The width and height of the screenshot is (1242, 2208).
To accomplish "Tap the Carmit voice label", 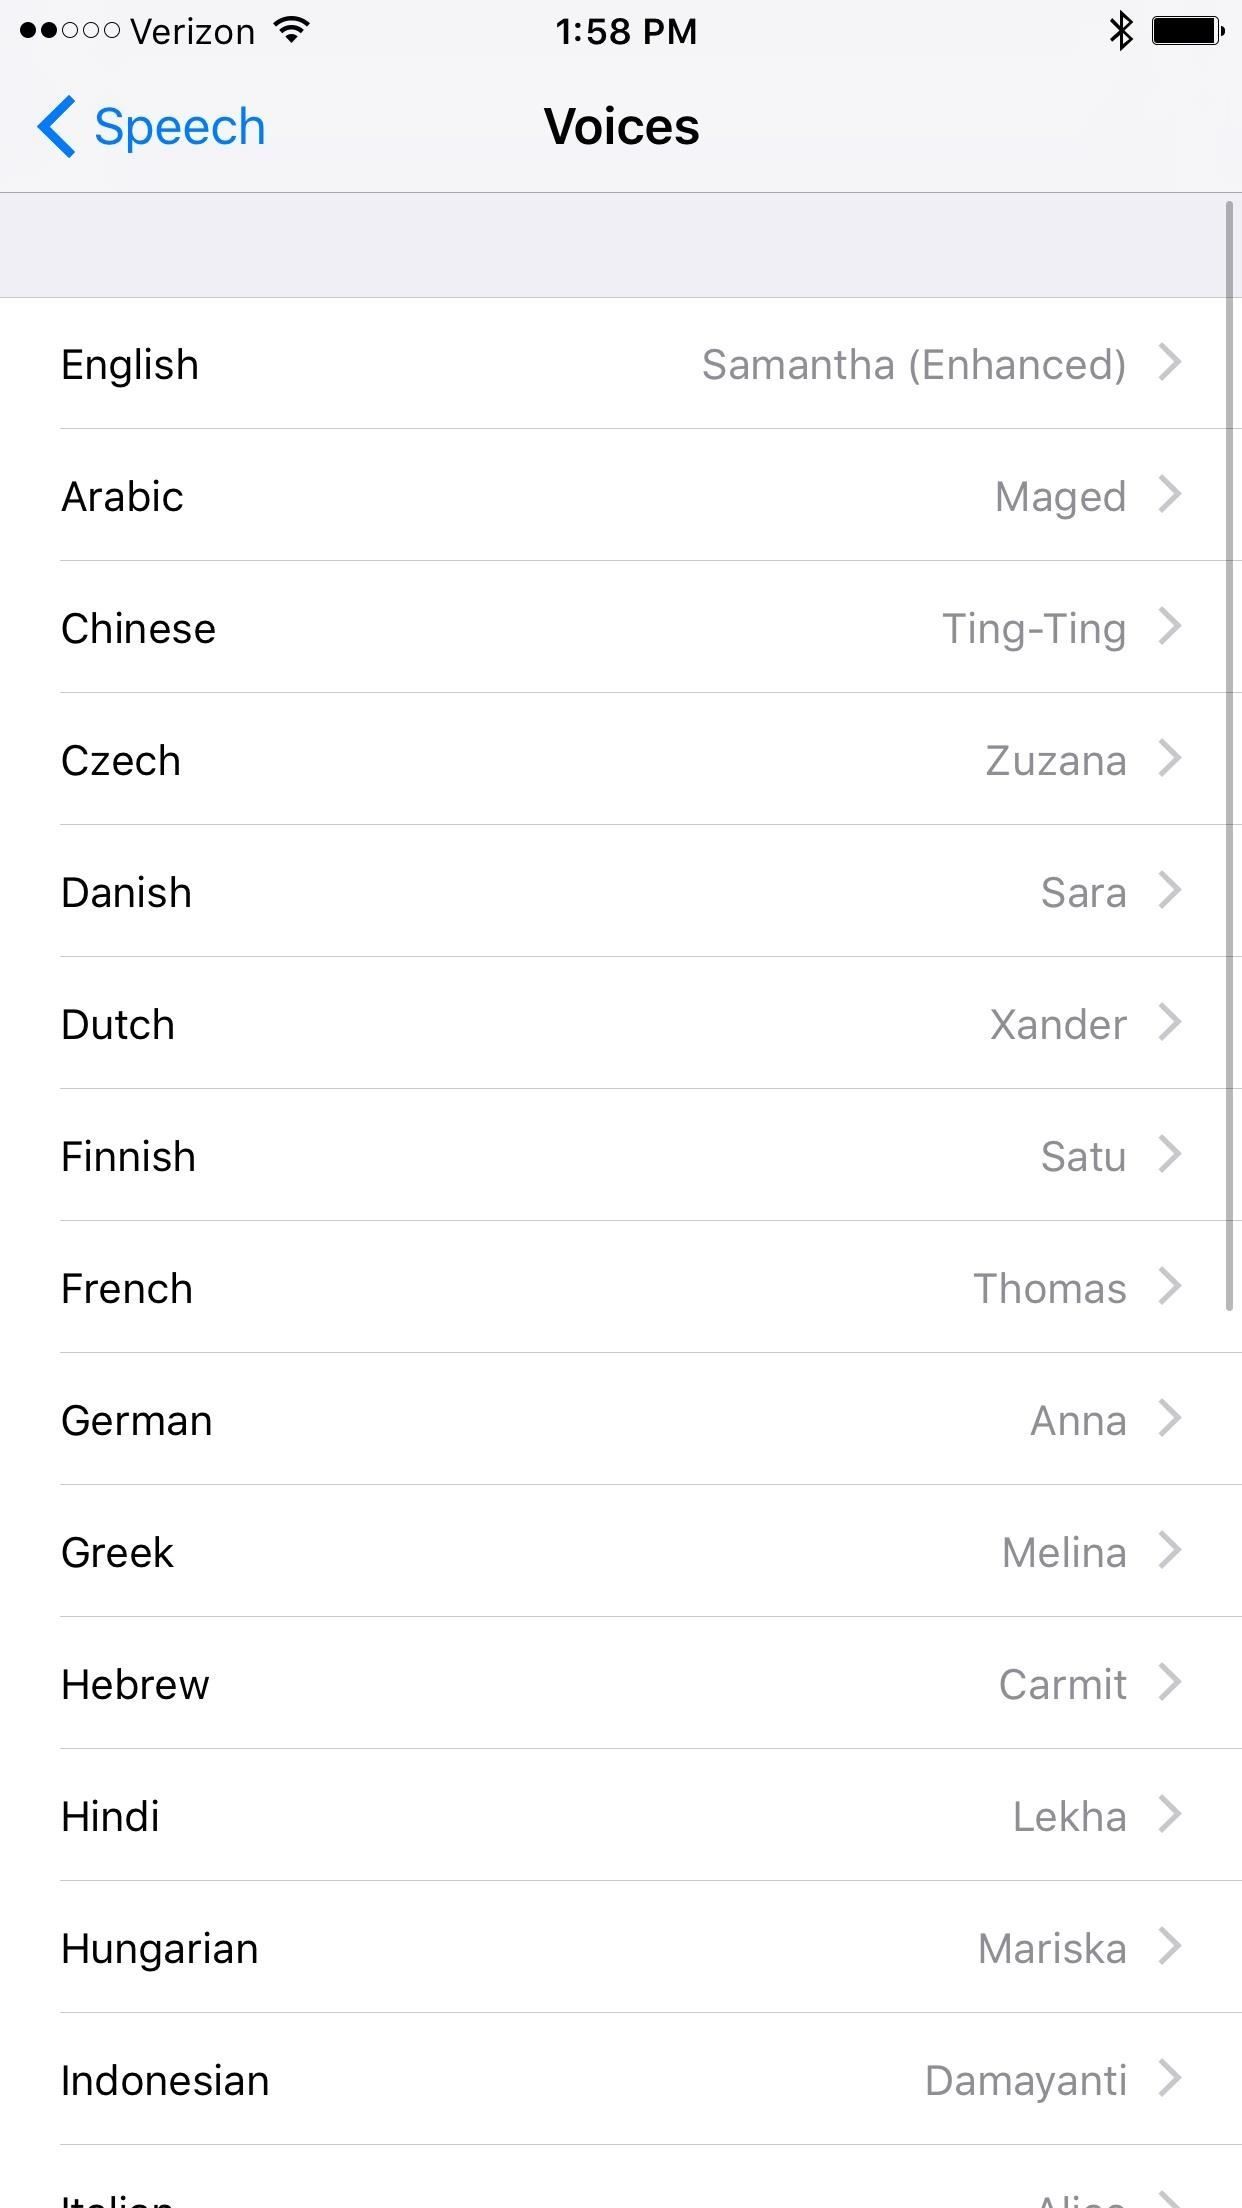I will tap(1062, 1684).
